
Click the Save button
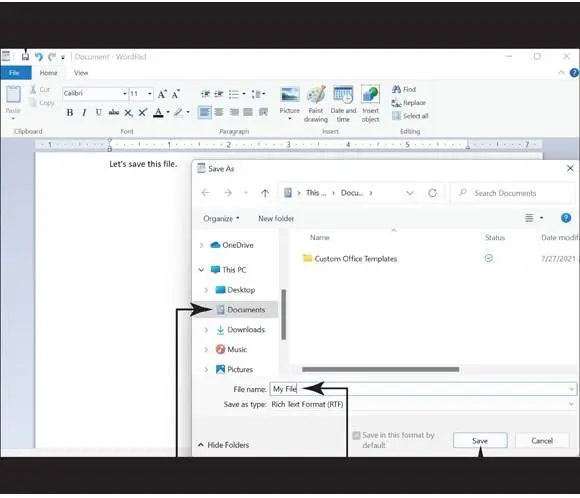coord(480,441)
